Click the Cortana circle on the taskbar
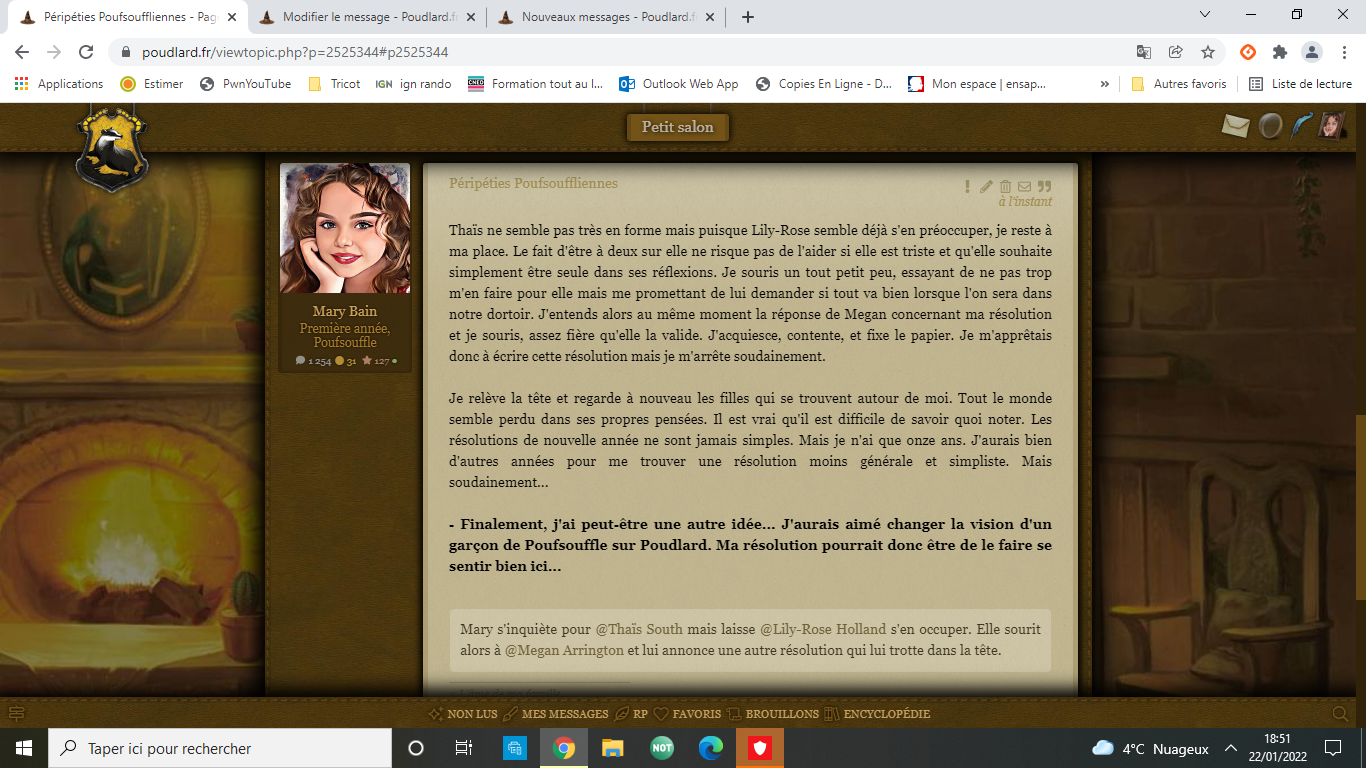Screen dimensions: 1366x768 (416, 748)
